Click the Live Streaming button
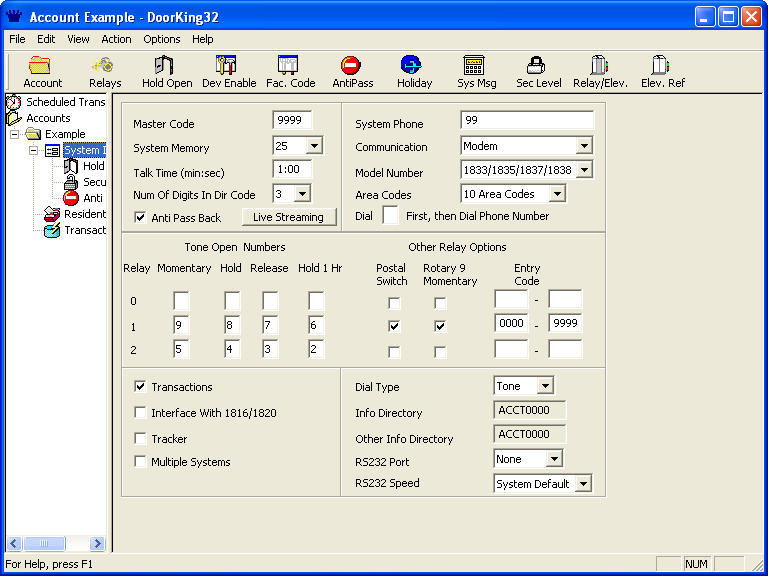The image size is (768, 576). pos(288,217)
